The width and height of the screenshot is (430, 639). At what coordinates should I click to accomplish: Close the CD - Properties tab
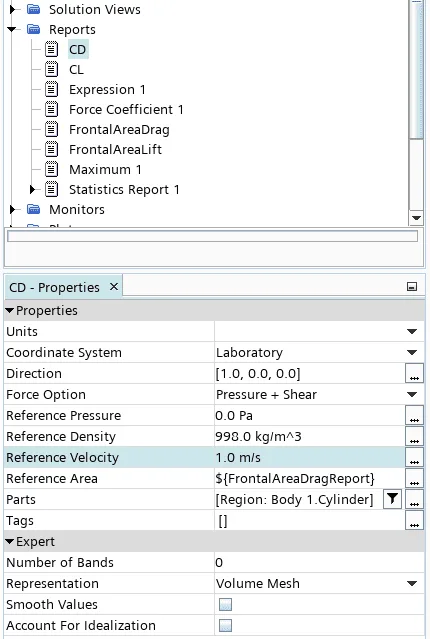coord(114,287)
